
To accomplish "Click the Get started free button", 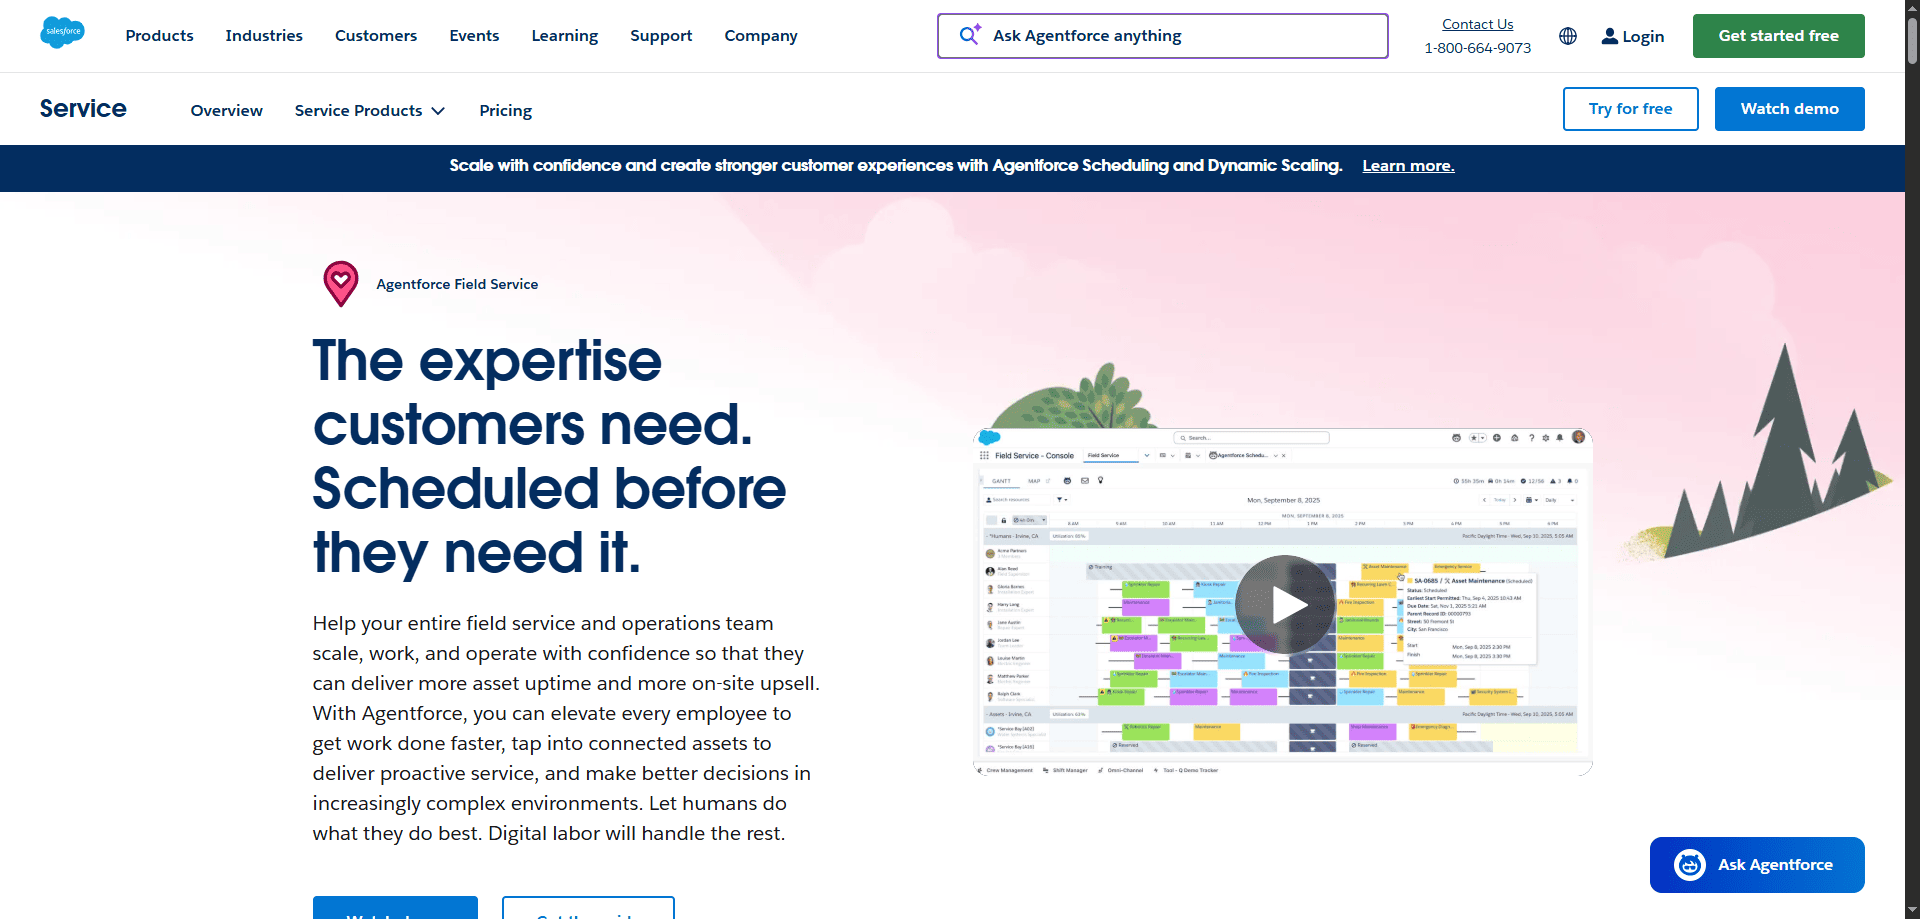I will (1778, 36).
